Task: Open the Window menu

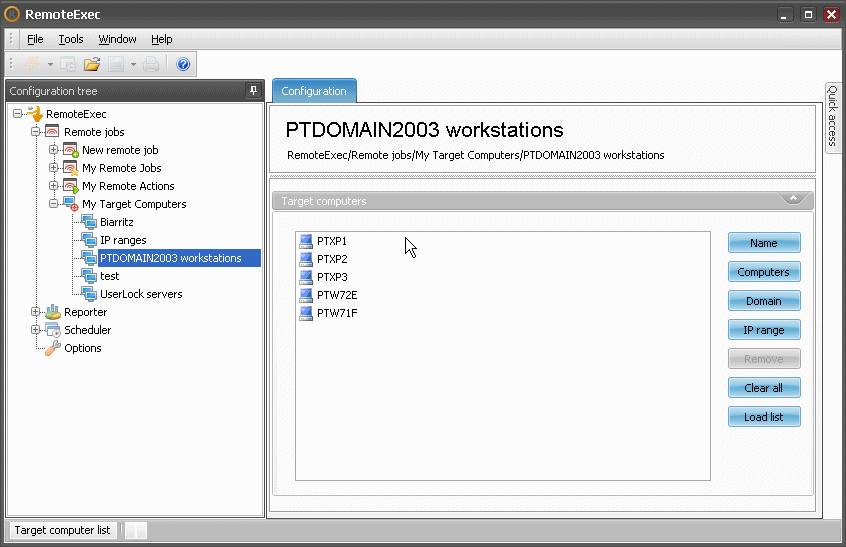Action: pyautogui.click(x=117, y=39)
